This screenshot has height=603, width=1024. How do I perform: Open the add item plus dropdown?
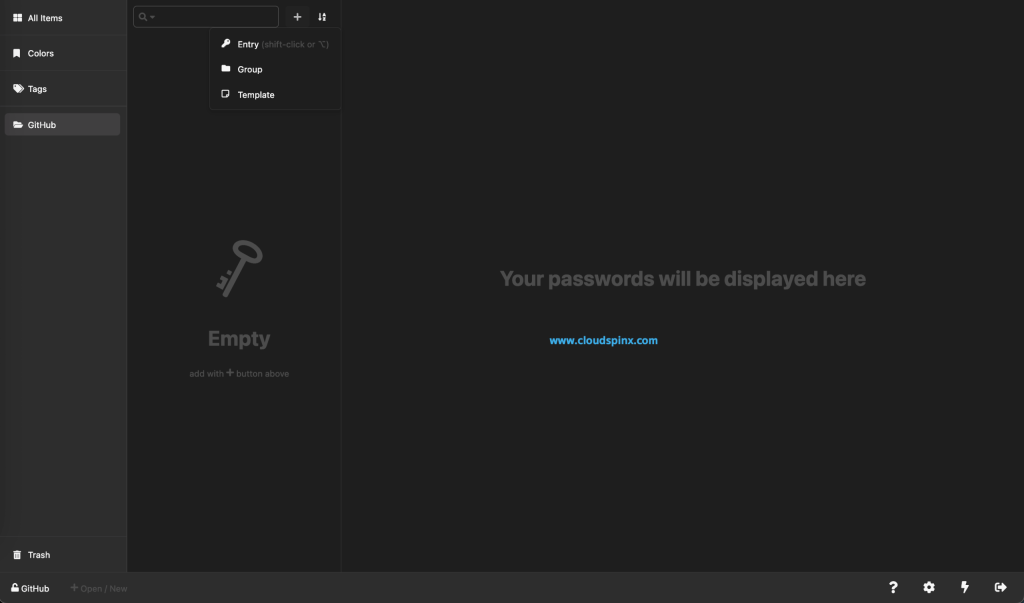pyautogui.click(x=297, y=16)
